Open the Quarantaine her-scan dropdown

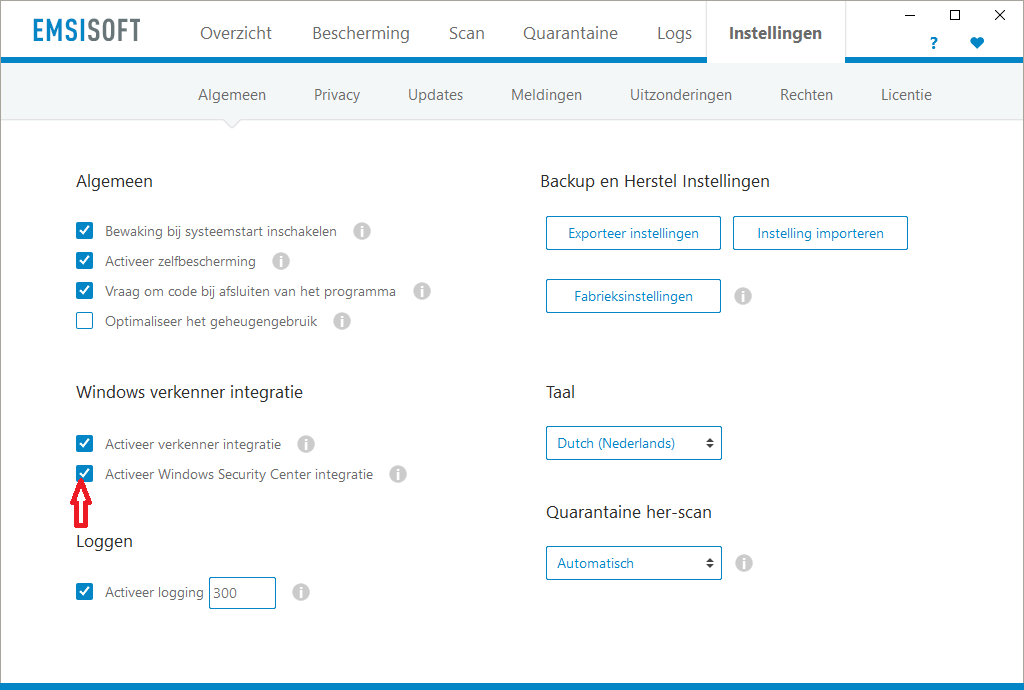[633, 563]
